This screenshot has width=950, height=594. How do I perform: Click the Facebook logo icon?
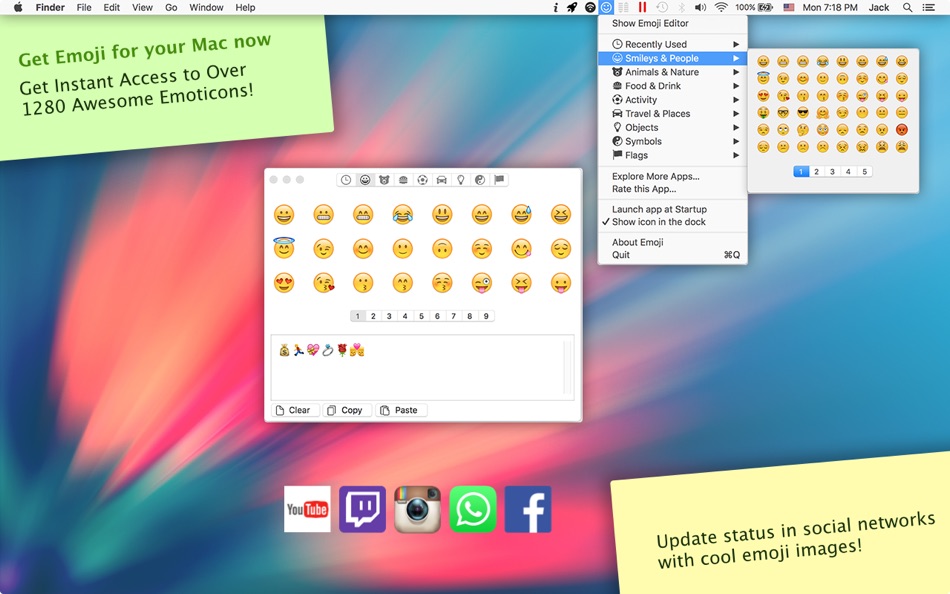528,509
